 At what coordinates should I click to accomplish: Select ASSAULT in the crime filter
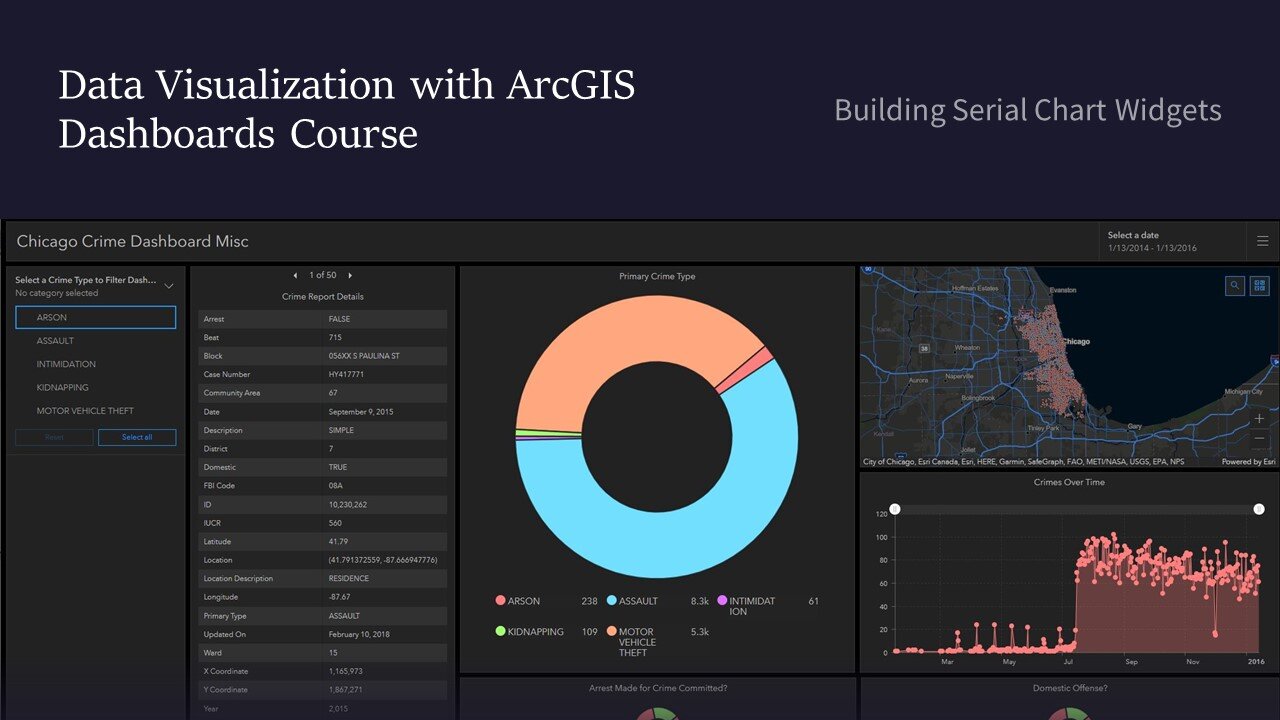(x=96, y=341)
